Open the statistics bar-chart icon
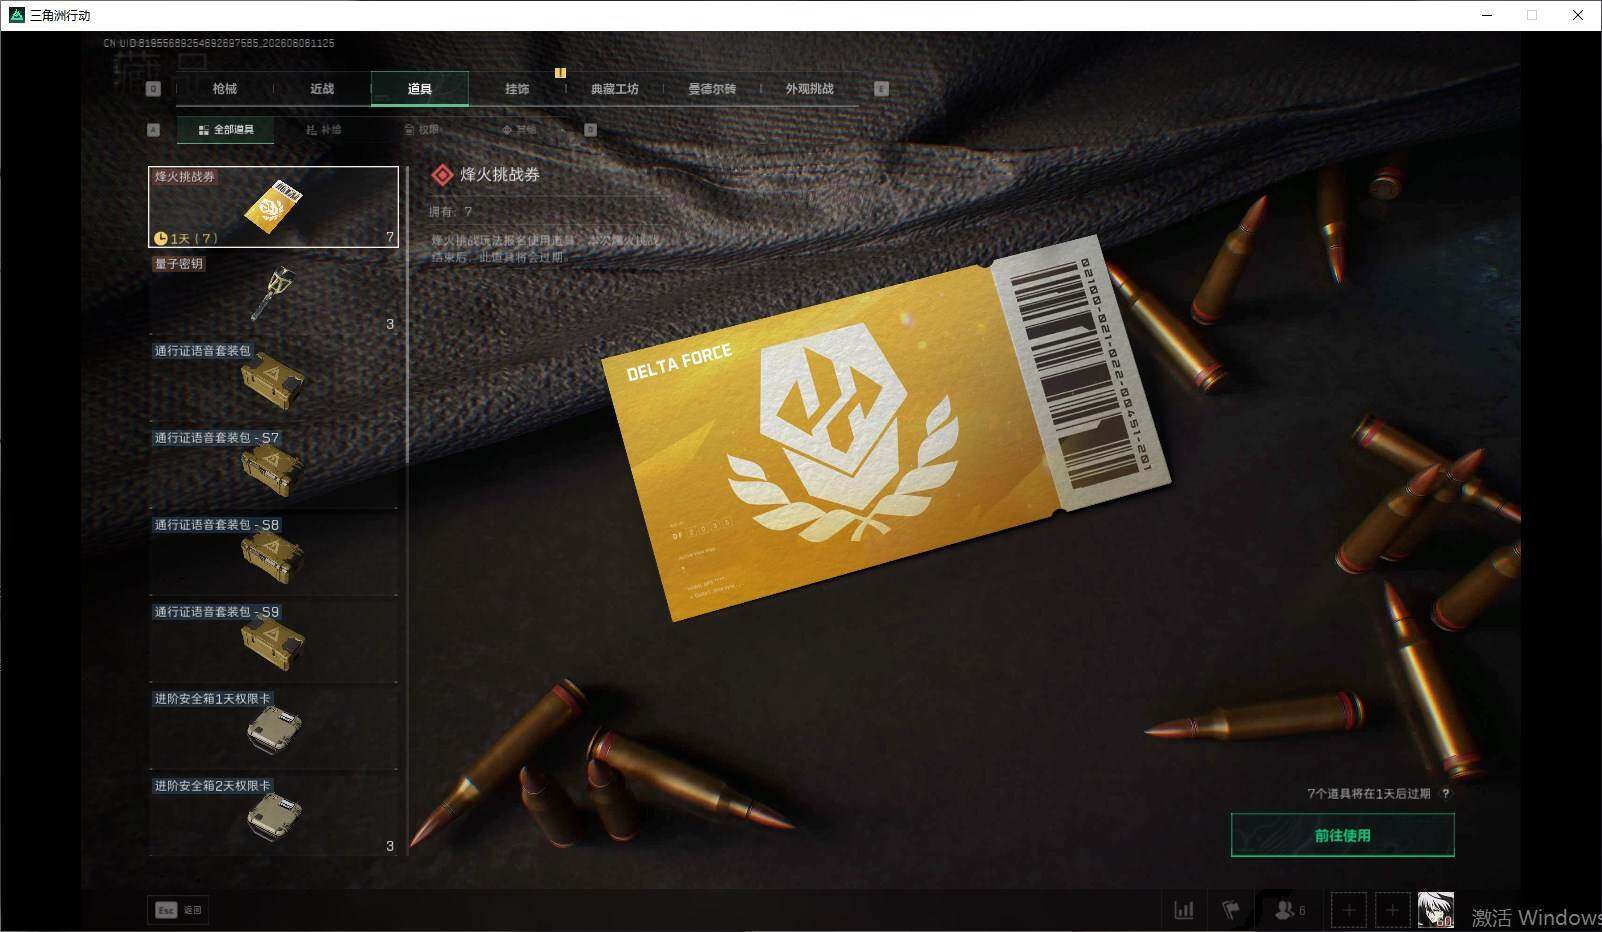The height and width of the screenshot is (932, 1602). pos(1184,910)
